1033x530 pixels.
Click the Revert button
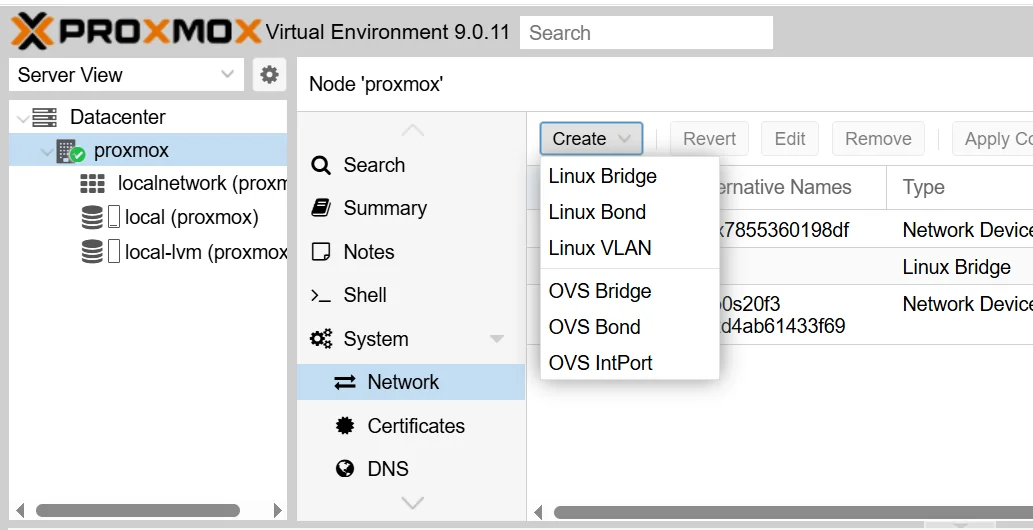click(709, 139)
